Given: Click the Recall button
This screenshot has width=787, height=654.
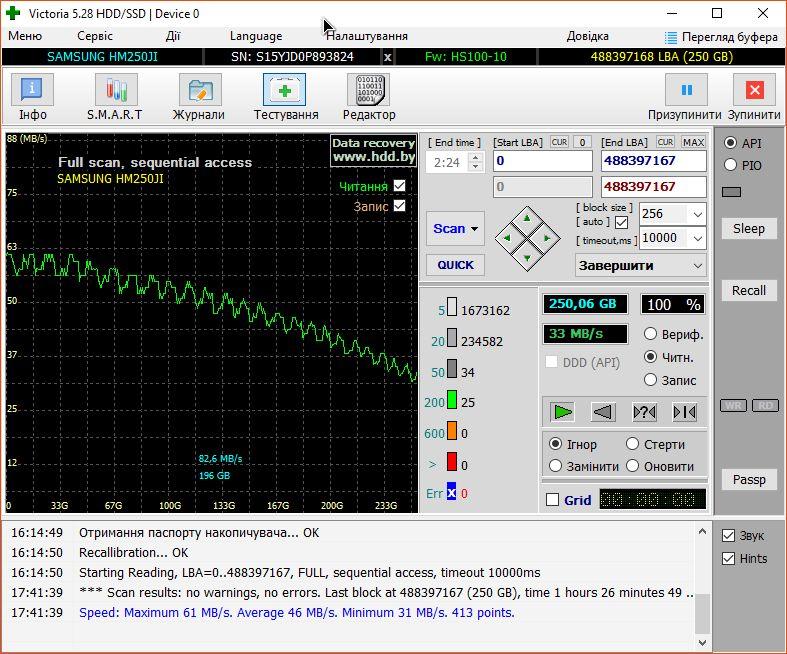Looking at the screenshot, I should (749, 291).
